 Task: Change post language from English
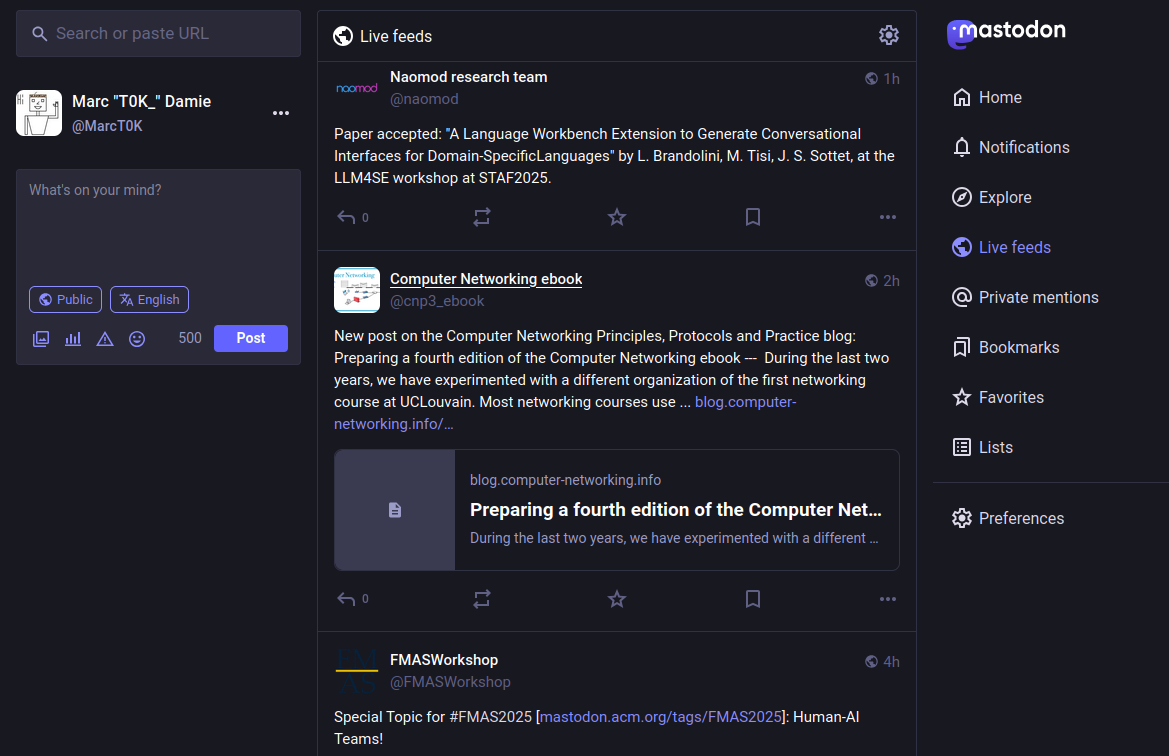pyautogui.click(x=149, y=299)
